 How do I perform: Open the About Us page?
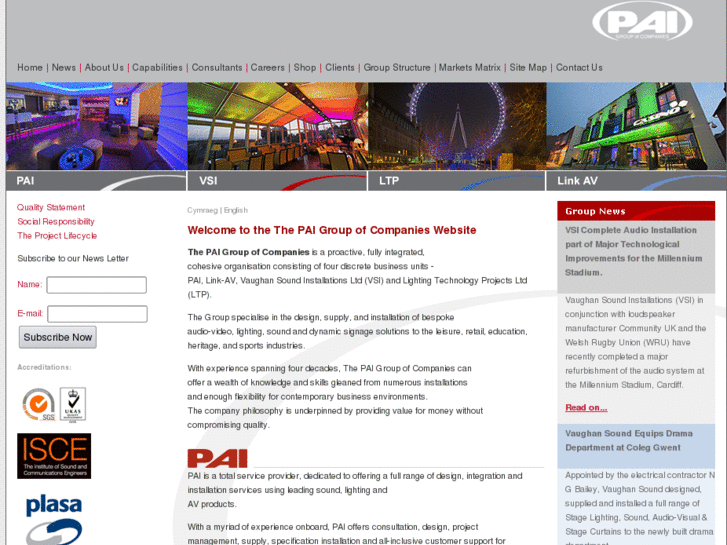click(104, 68)
